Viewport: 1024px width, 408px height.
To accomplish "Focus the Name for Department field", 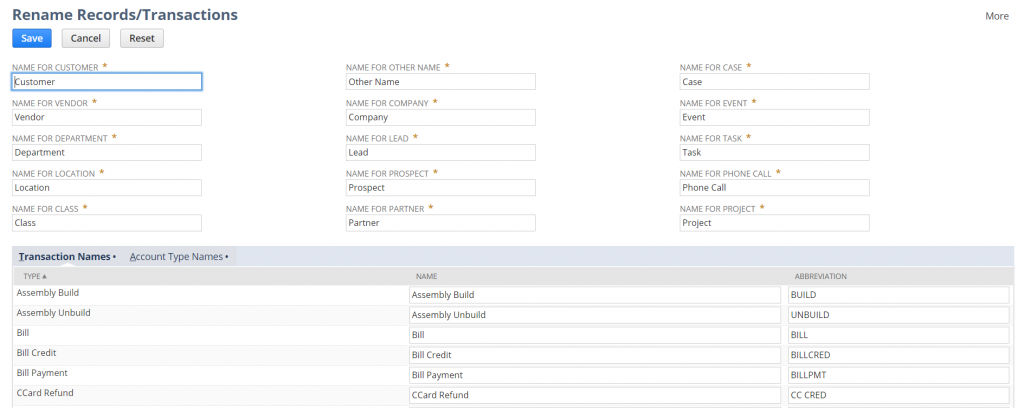I will click(107, 152).
